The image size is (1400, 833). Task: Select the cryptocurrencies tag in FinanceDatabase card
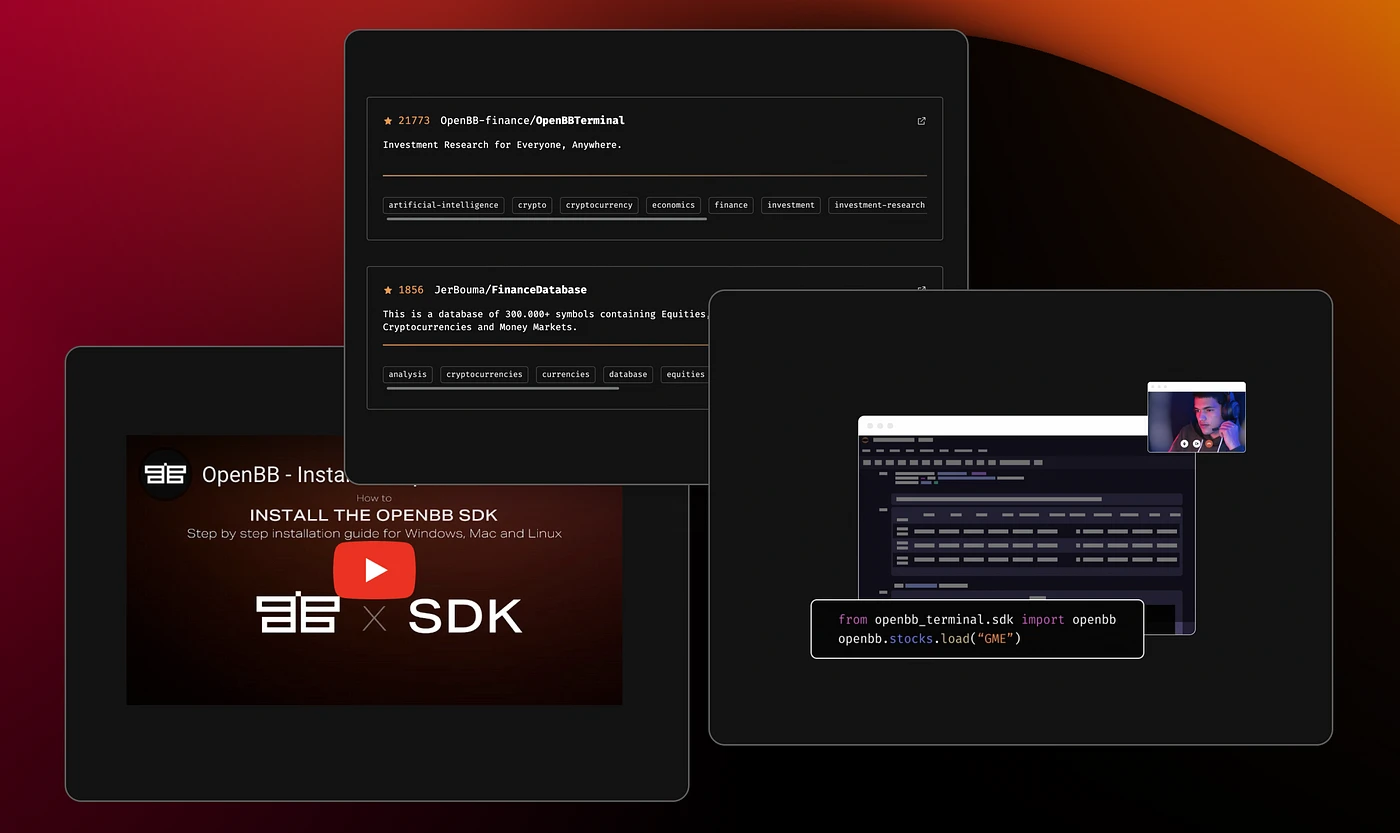(484, 374)
